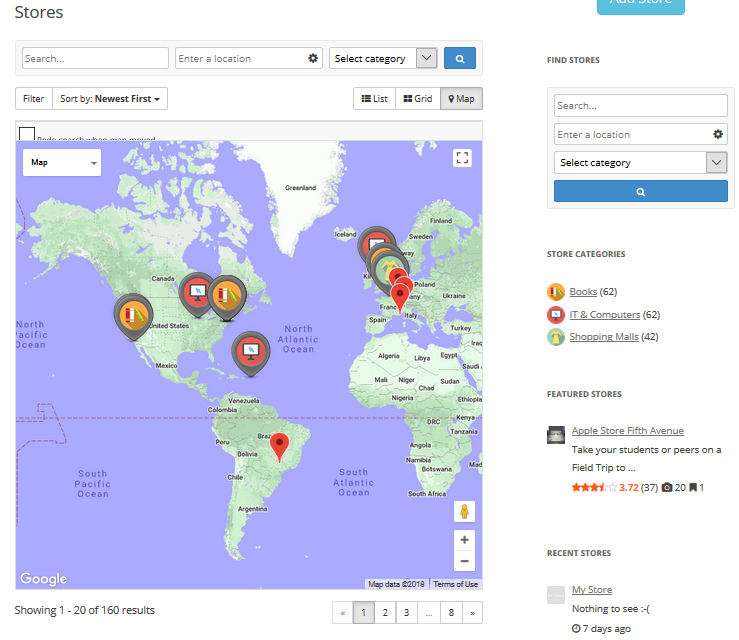Image resolution: width=739 pixels, height=640 pixels.
Task: Zoom in using the map plus button
Action: 463,540
